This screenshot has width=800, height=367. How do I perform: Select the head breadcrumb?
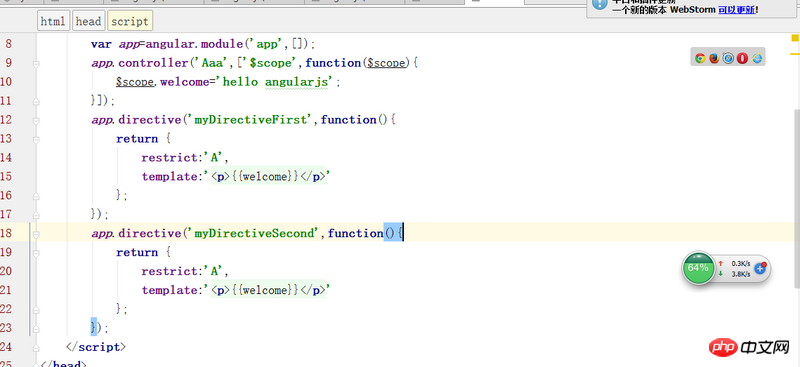[88, 21]
